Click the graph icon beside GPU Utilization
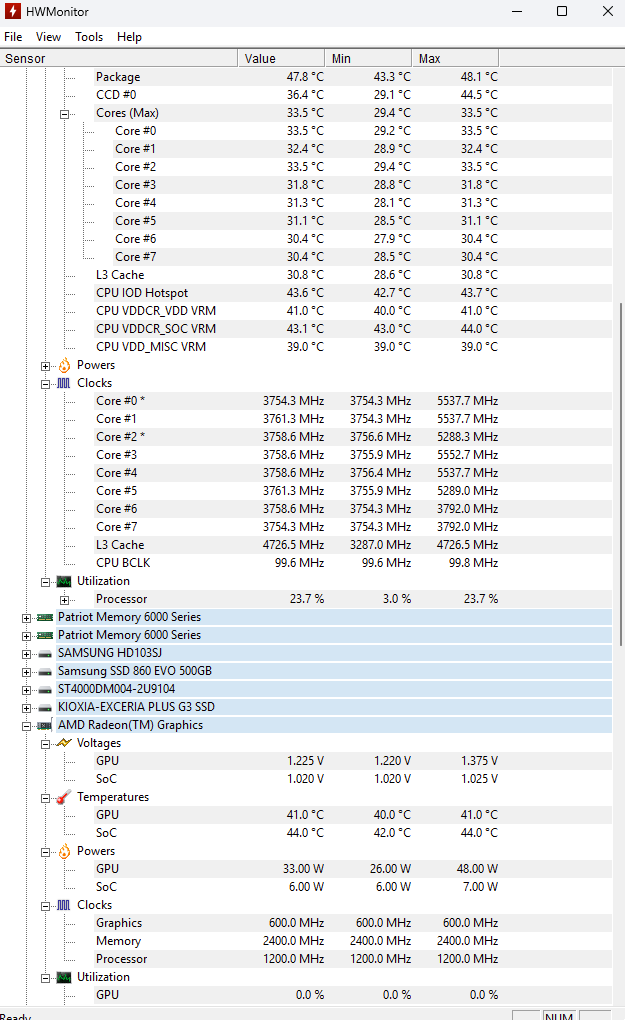 click(64, 977)
